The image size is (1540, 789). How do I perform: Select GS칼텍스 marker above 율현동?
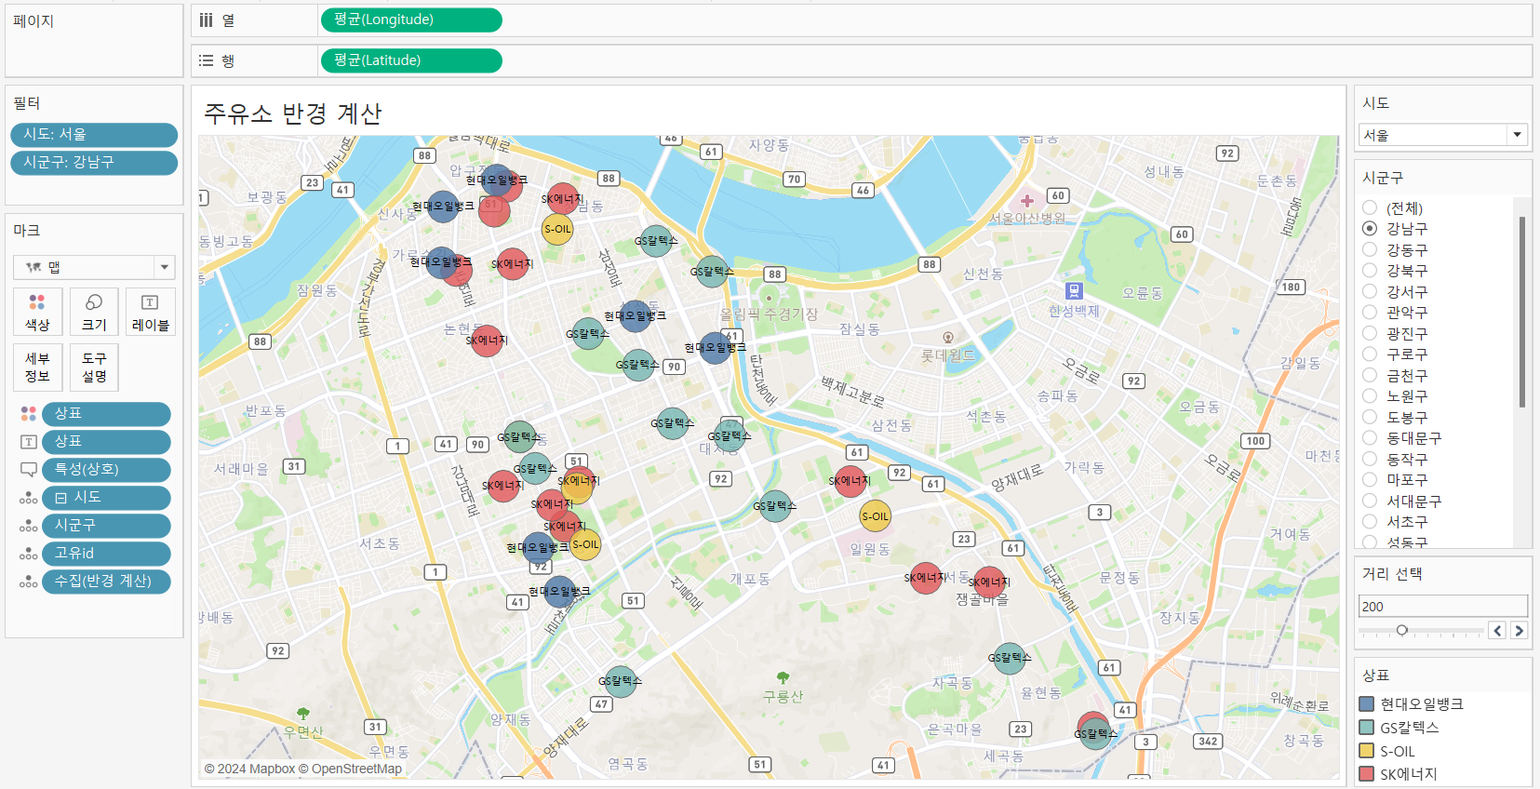click(1009, 658)
